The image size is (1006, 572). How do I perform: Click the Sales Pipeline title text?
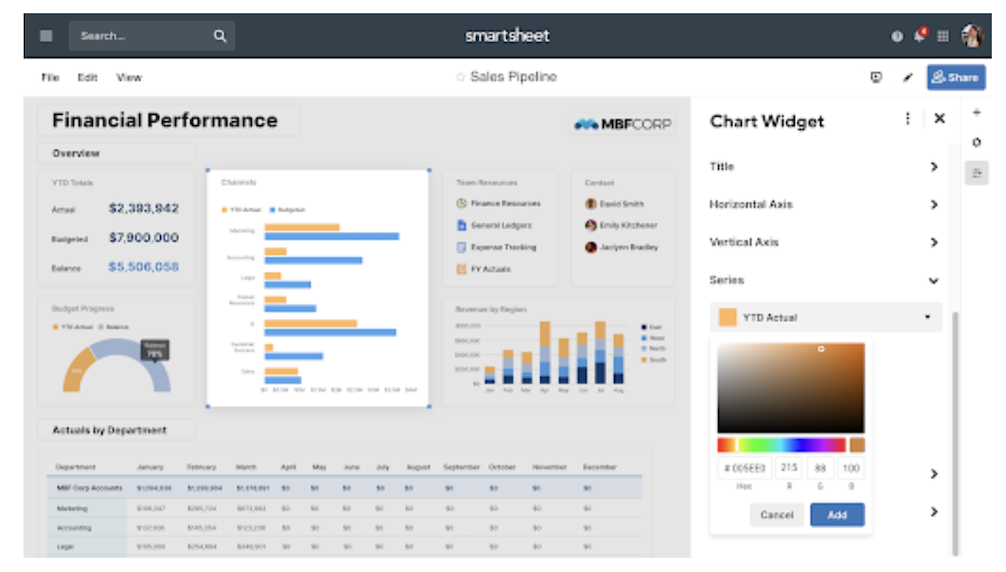(513, 77)
